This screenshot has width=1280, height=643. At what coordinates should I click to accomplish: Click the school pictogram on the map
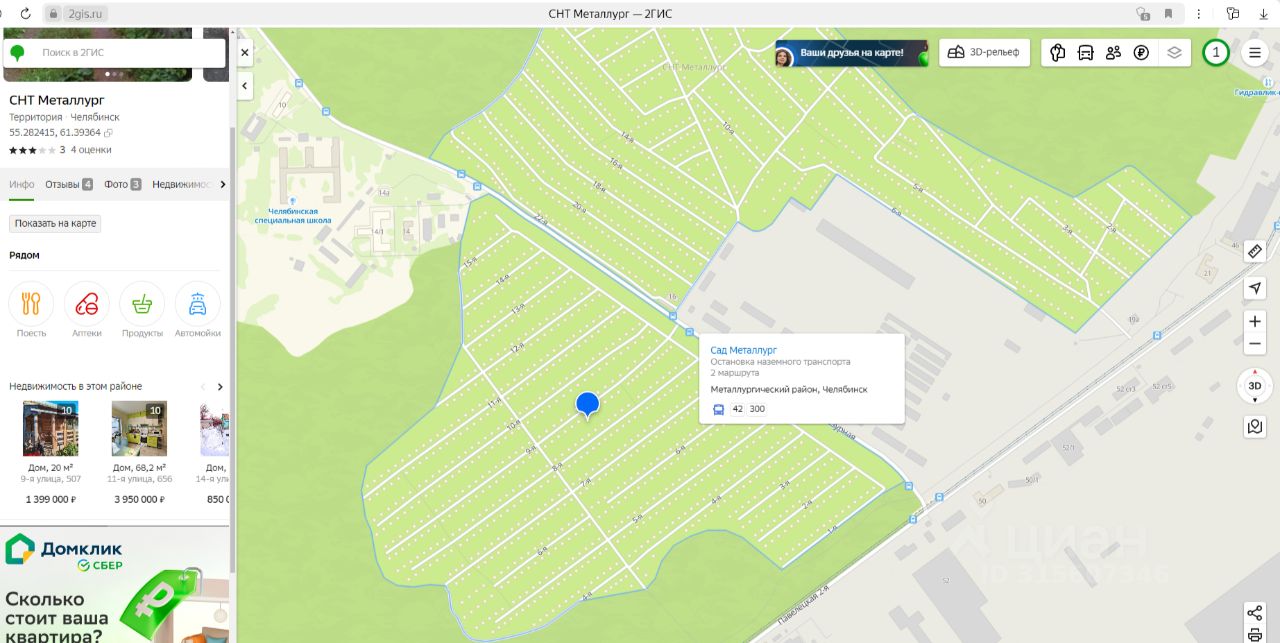[x=293, y=199]
